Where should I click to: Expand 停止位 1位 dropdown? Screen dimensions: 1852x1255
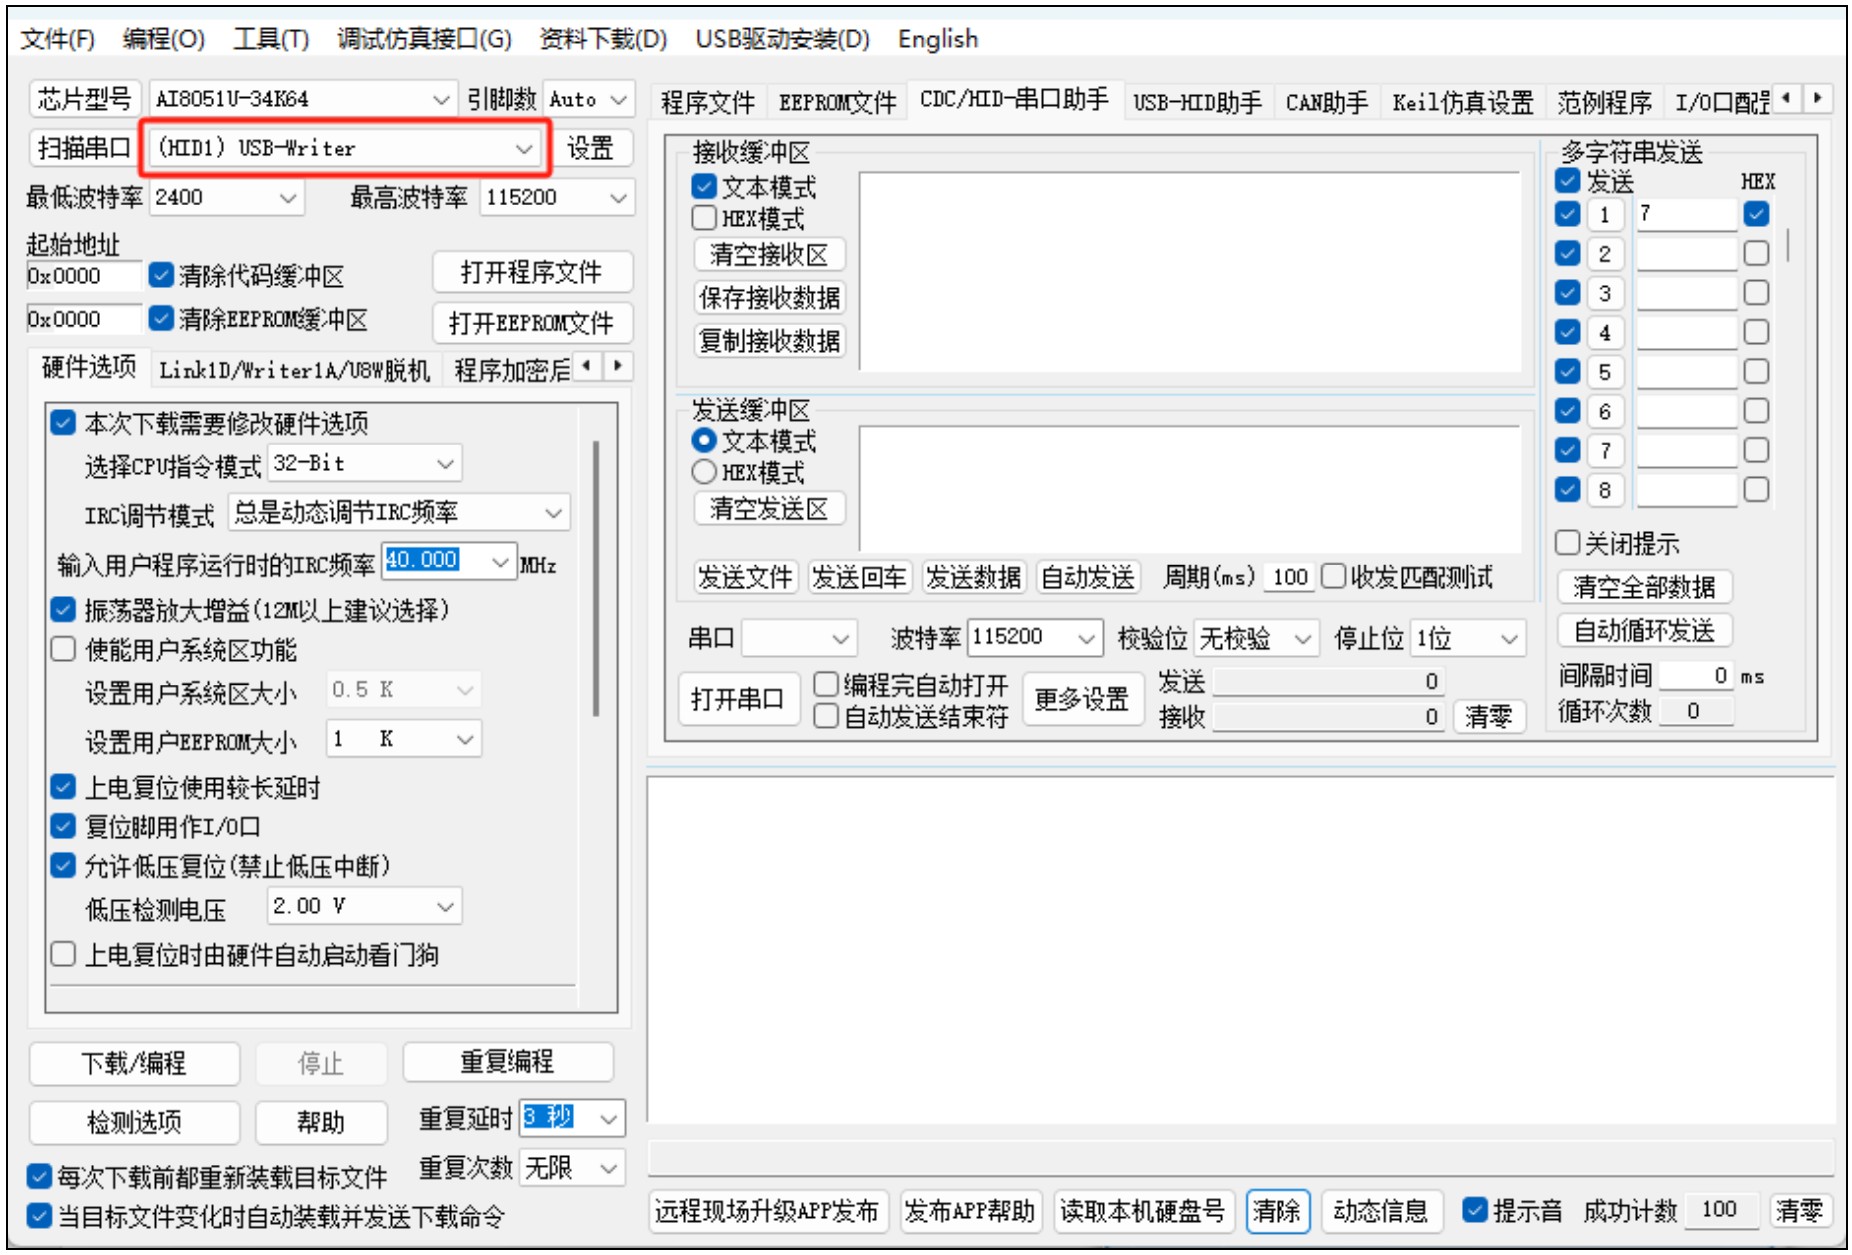[x=1510, y=638]
